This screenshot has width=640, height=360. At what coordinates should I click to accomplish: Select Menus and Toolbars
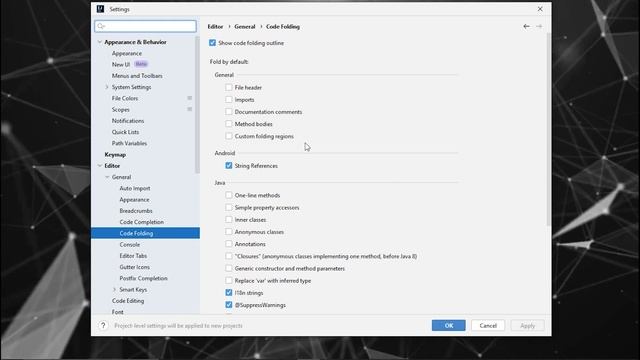pos(137,76)
